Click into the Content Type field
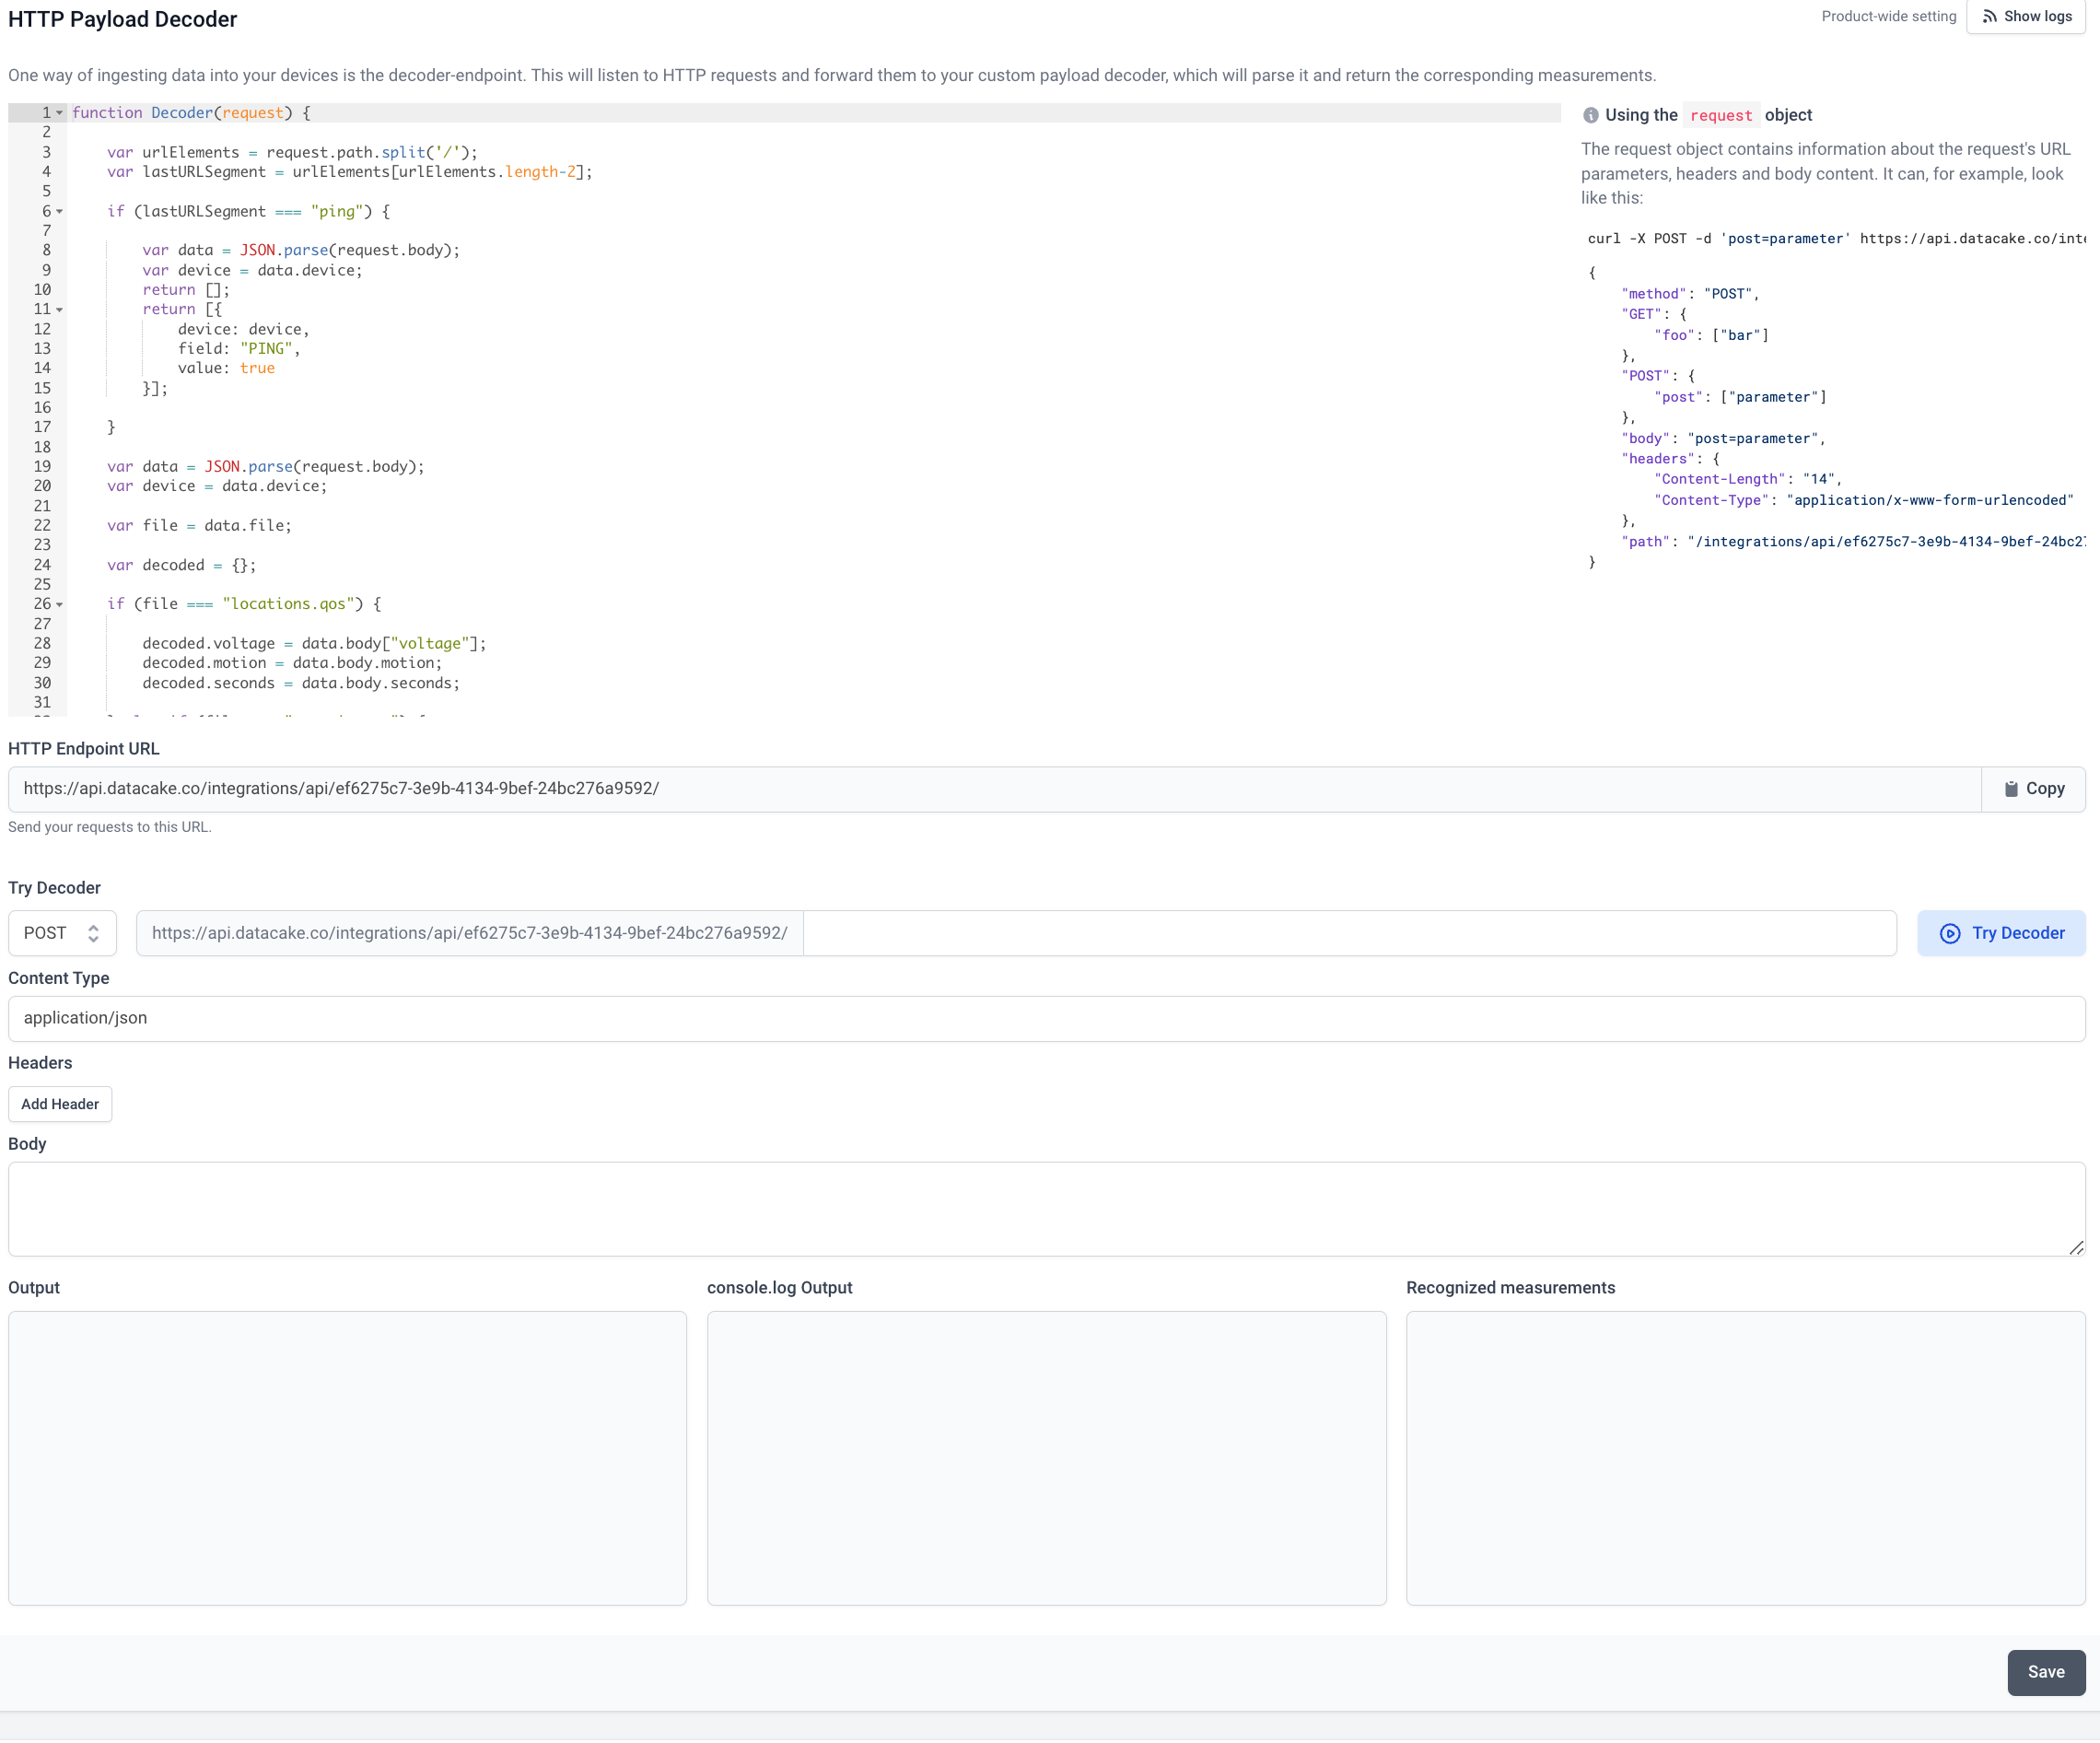Image resolution: width=2100 pixels, height=1743 pixels. pyautogui.click(x=1045, y=1018)
